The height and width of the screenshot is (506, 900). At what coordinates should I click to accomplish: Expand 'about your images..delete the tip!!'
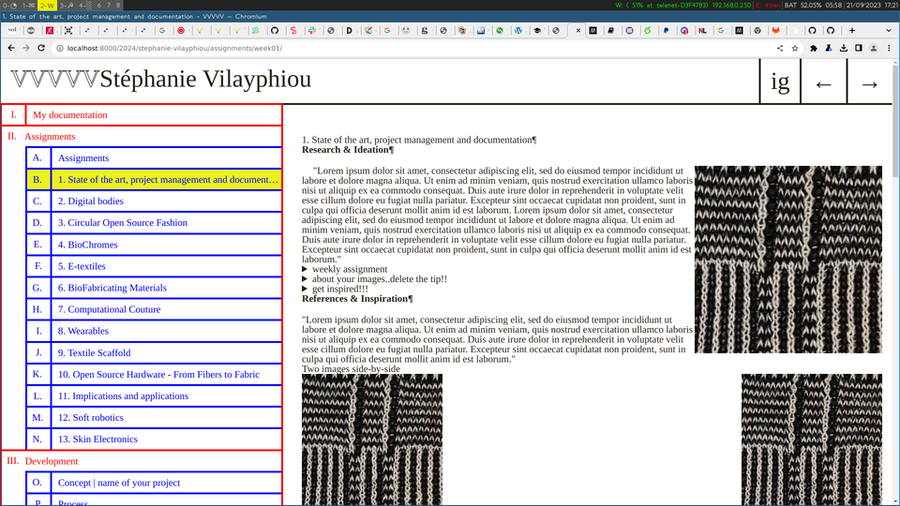pyautogui.click(x=305, y=279)
